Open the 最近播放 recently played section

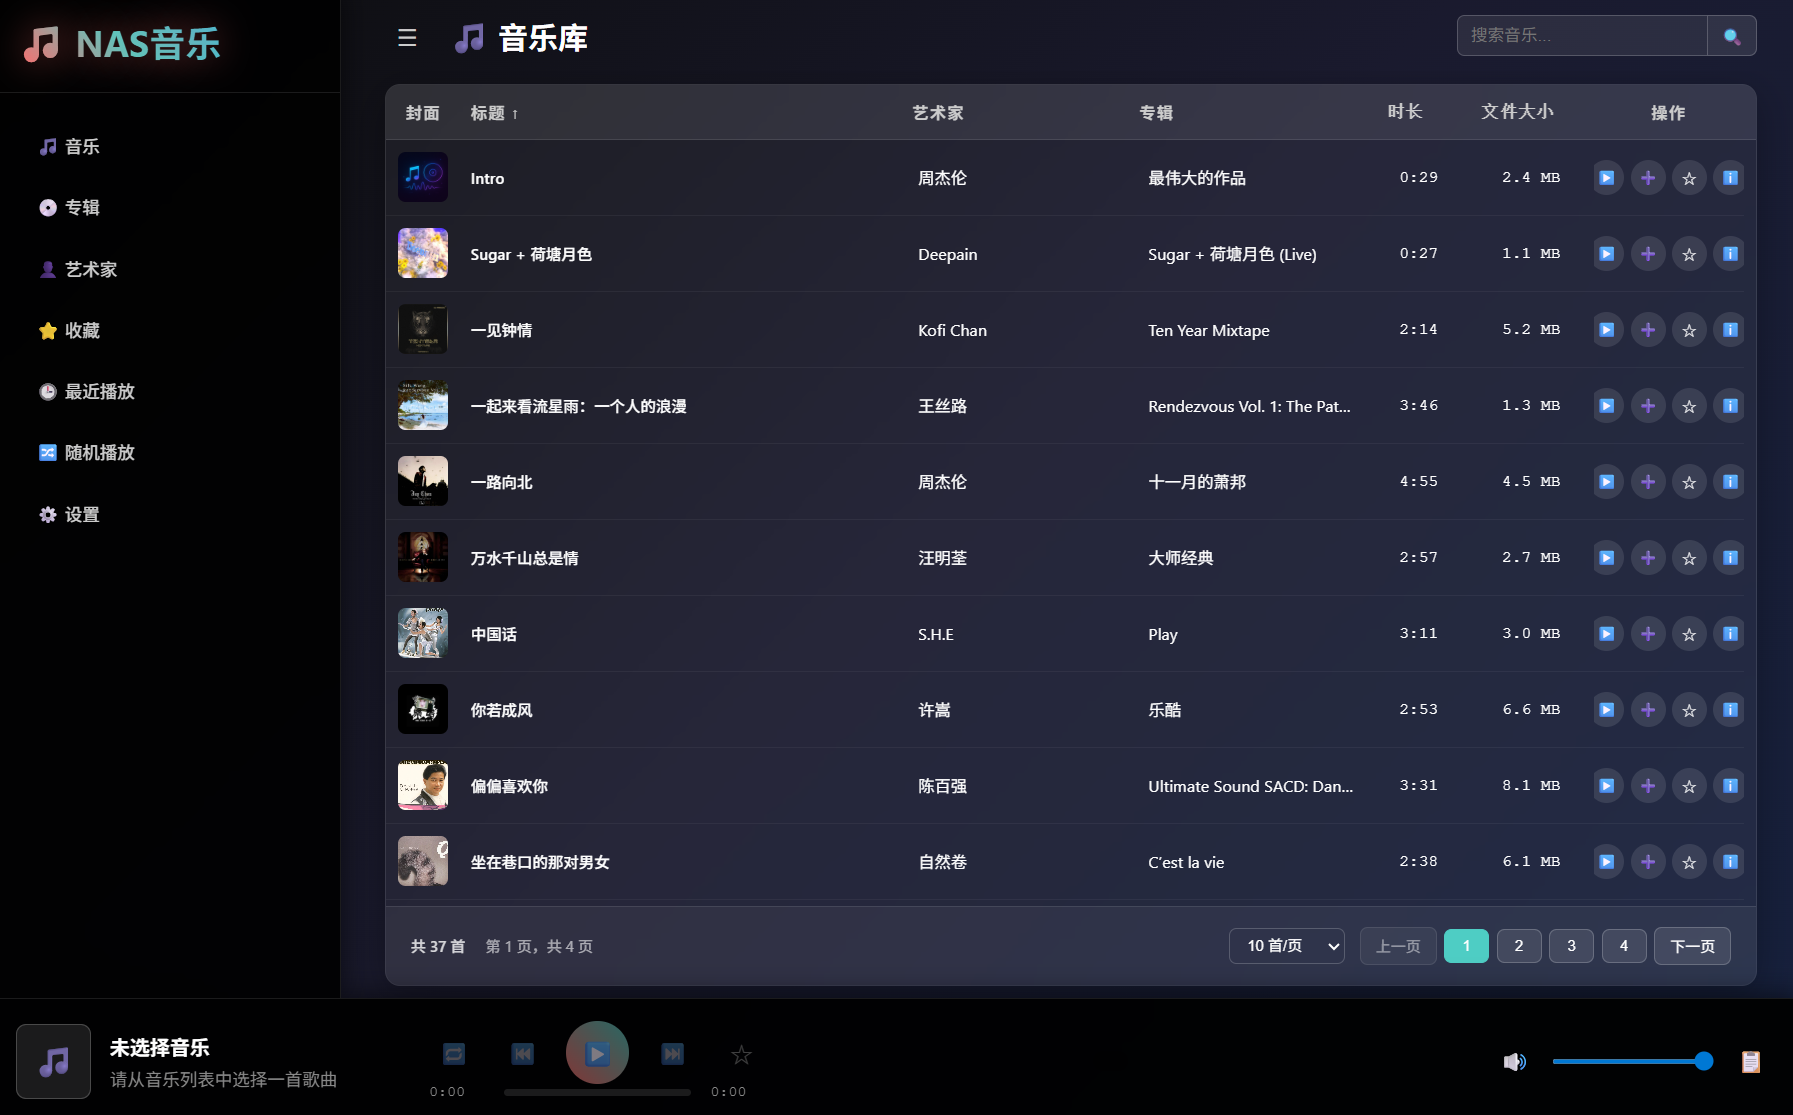99,392
